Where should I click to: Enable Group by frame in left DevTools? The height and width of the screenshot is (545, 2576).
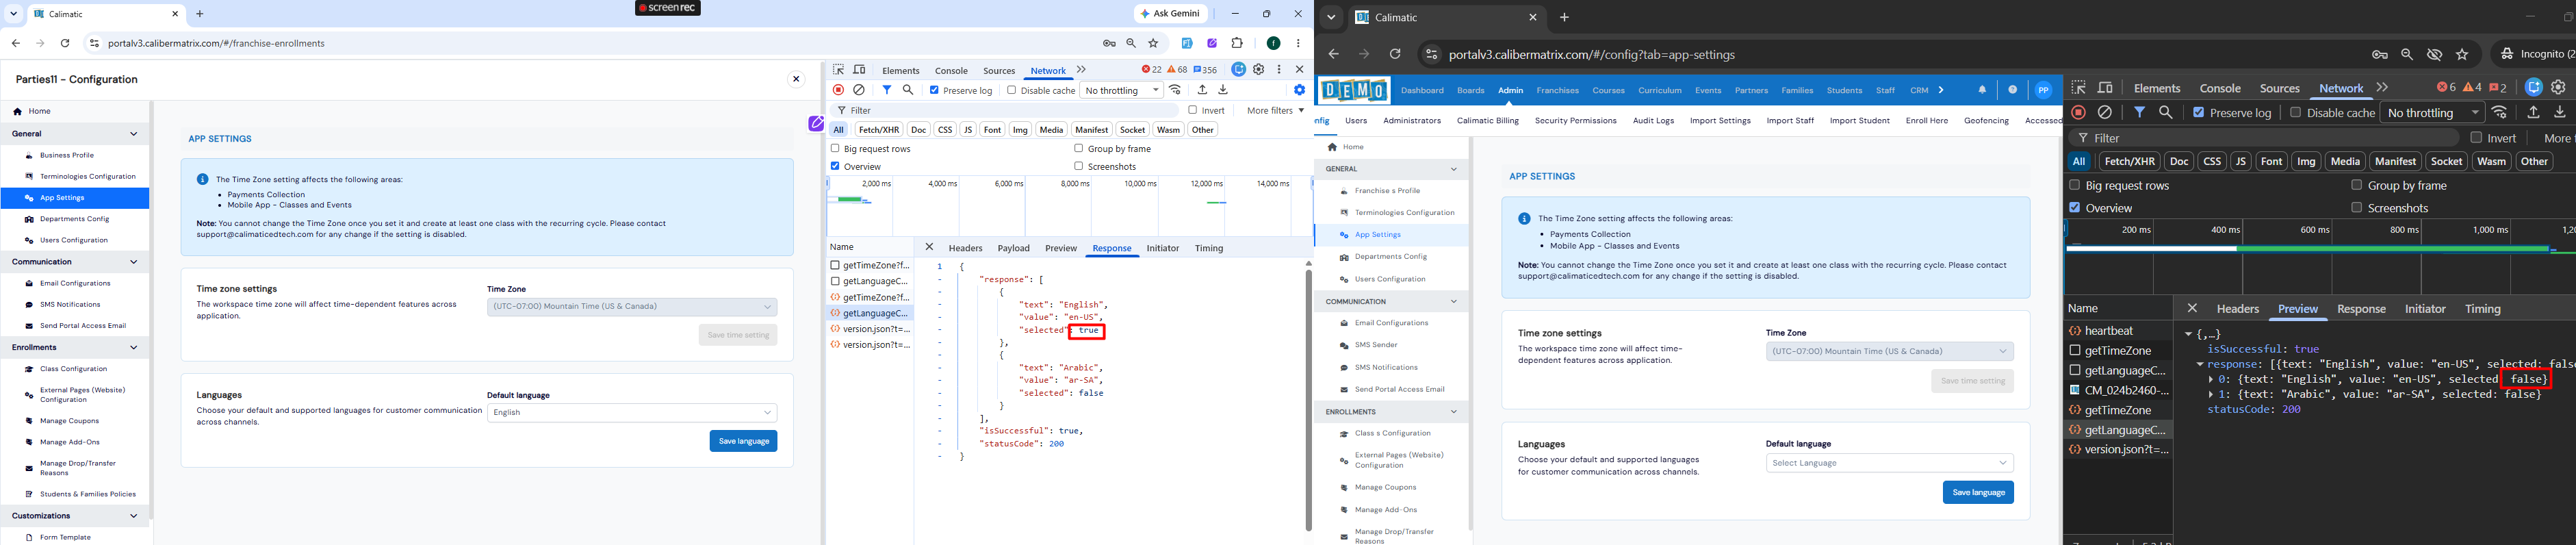tap(1078, 148)
